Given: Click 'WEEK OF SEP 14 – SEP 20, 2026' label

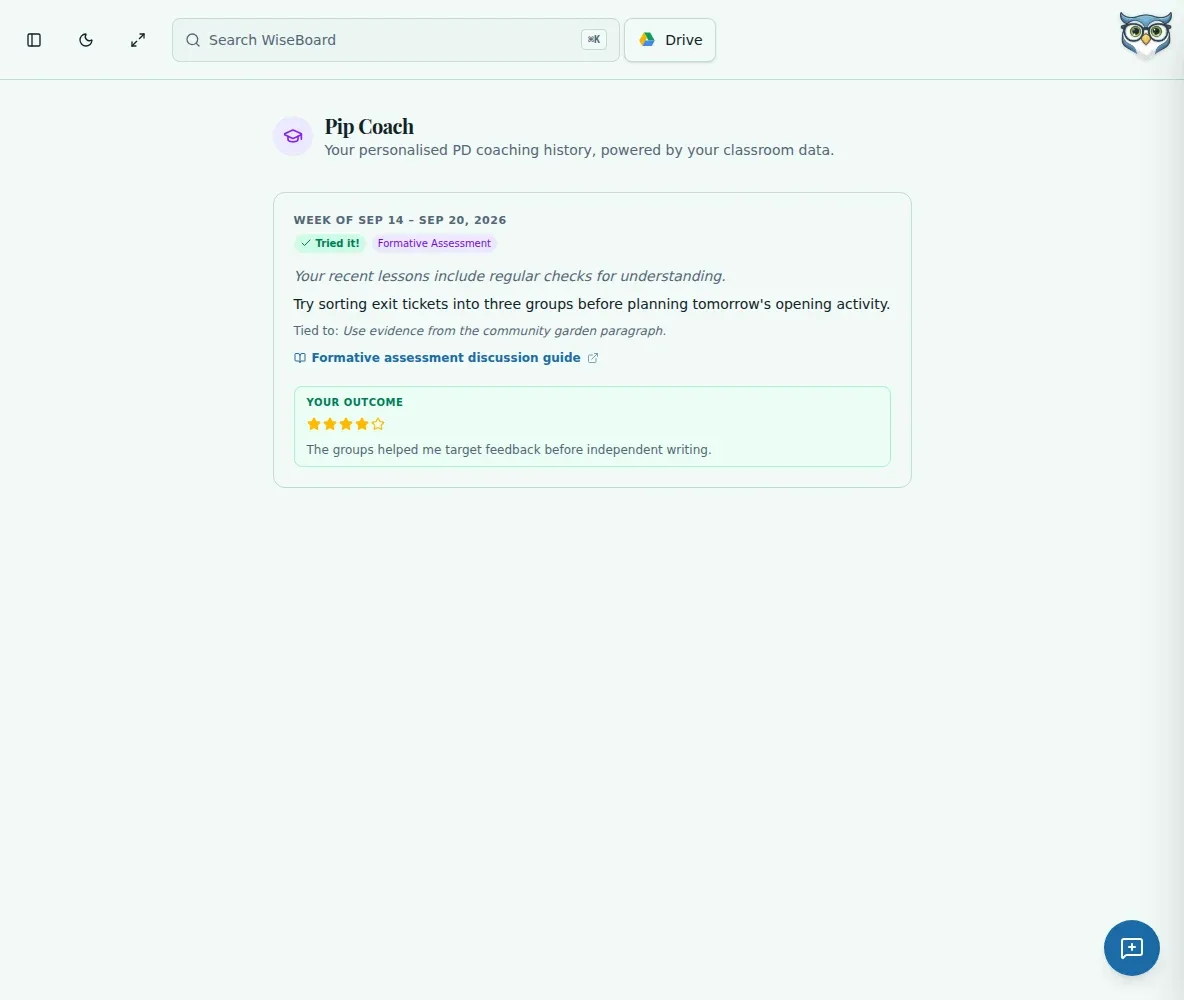Looking at the screenshot, I should tap(400, 220).
